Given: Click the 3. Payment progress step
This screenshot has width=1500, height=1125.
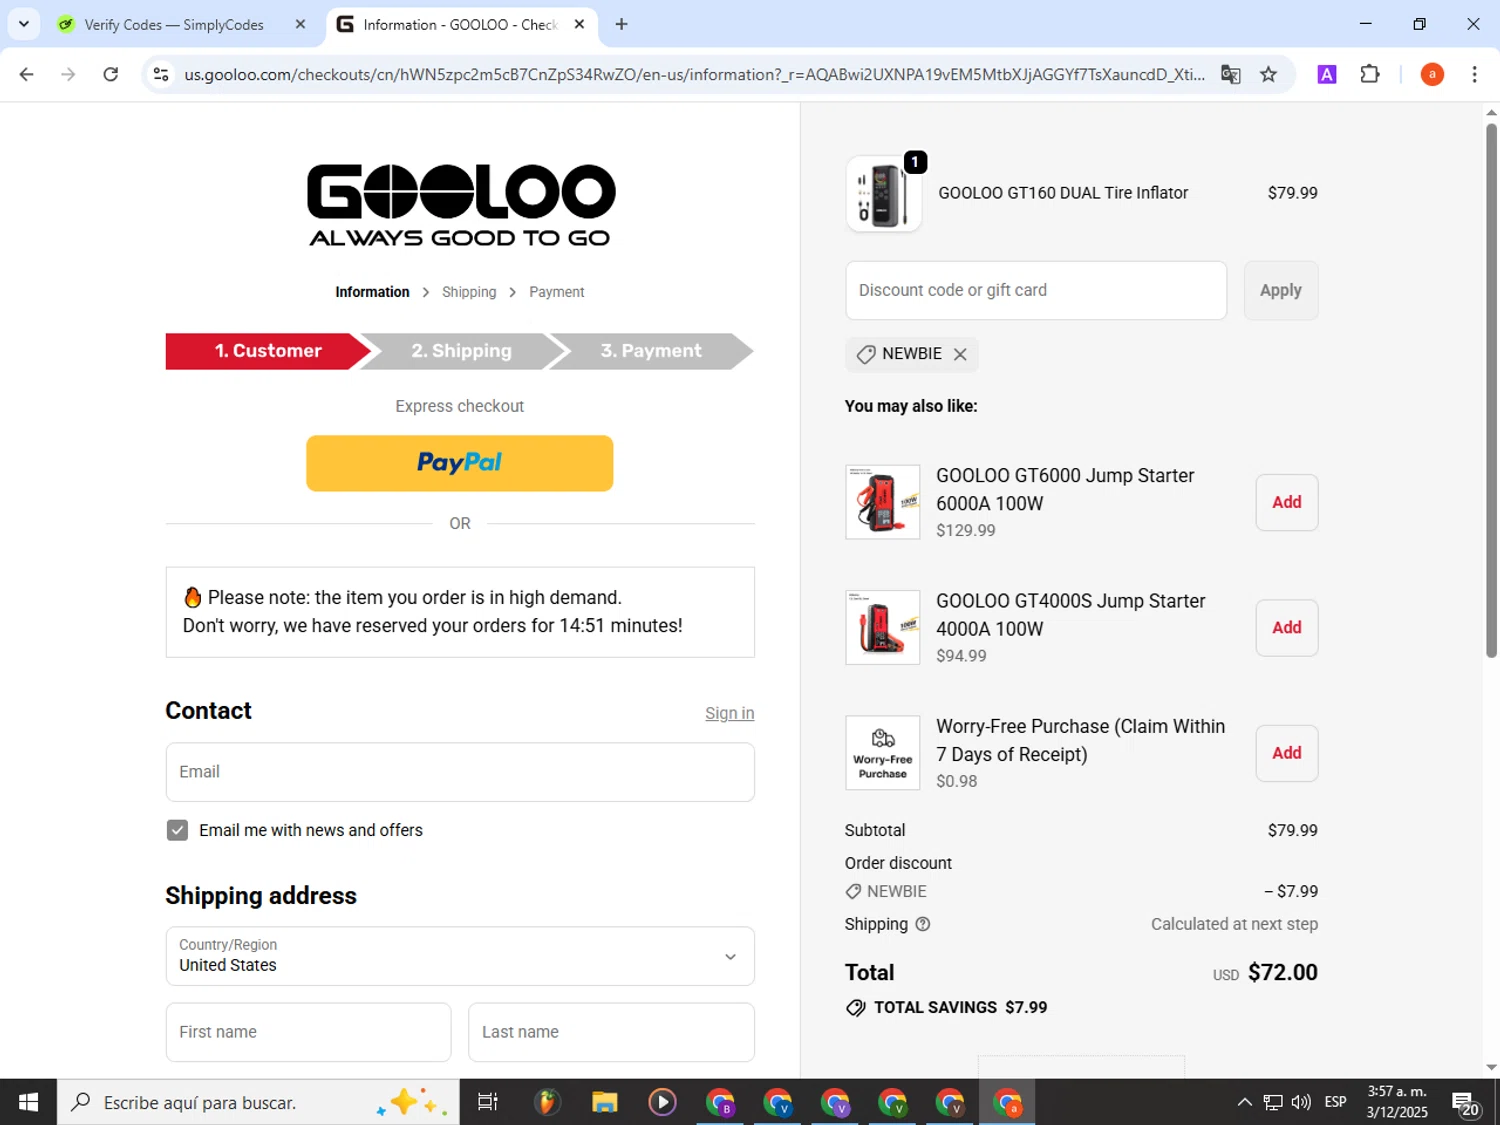Looking at the screenshot, I should (x=651, y=351).
